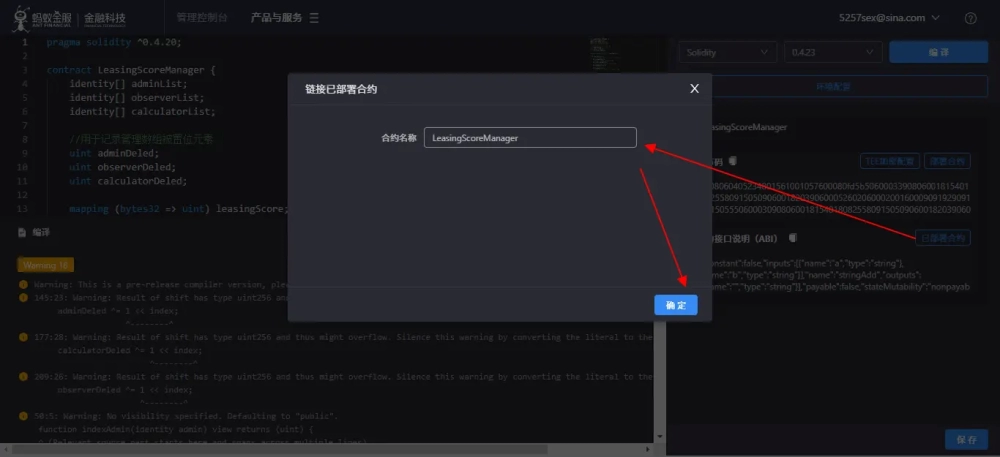This screenshot has width=1000, height=457.
Task: Click the 合约名称 input field
Action: 530,138
